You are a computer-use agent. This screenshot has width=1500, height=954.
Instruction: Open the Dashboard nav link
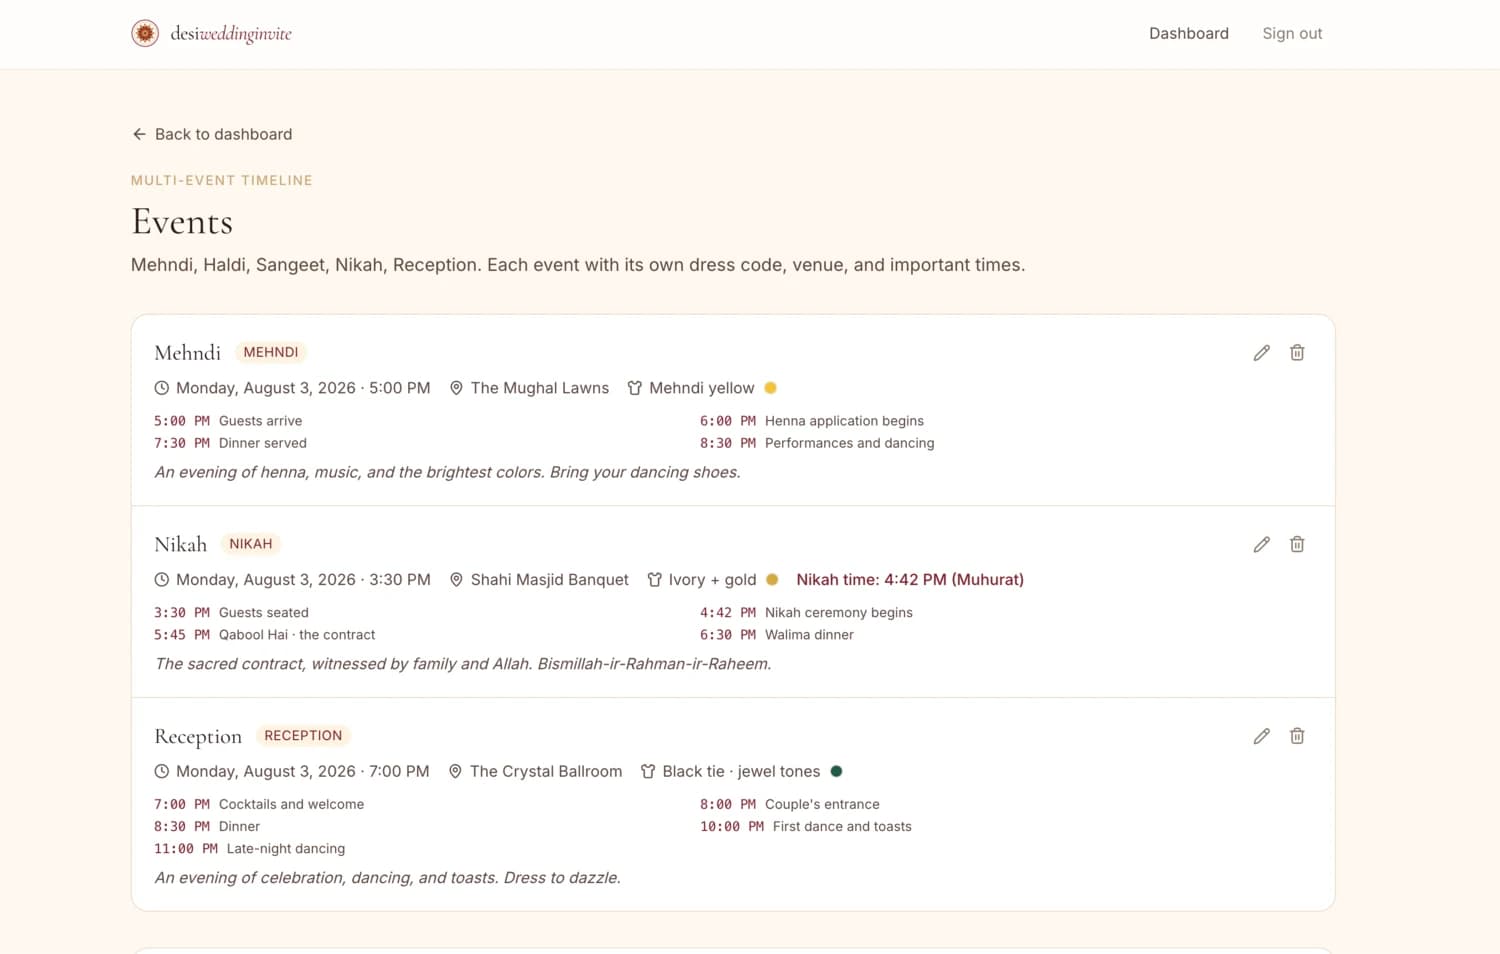coord(1189,33)
